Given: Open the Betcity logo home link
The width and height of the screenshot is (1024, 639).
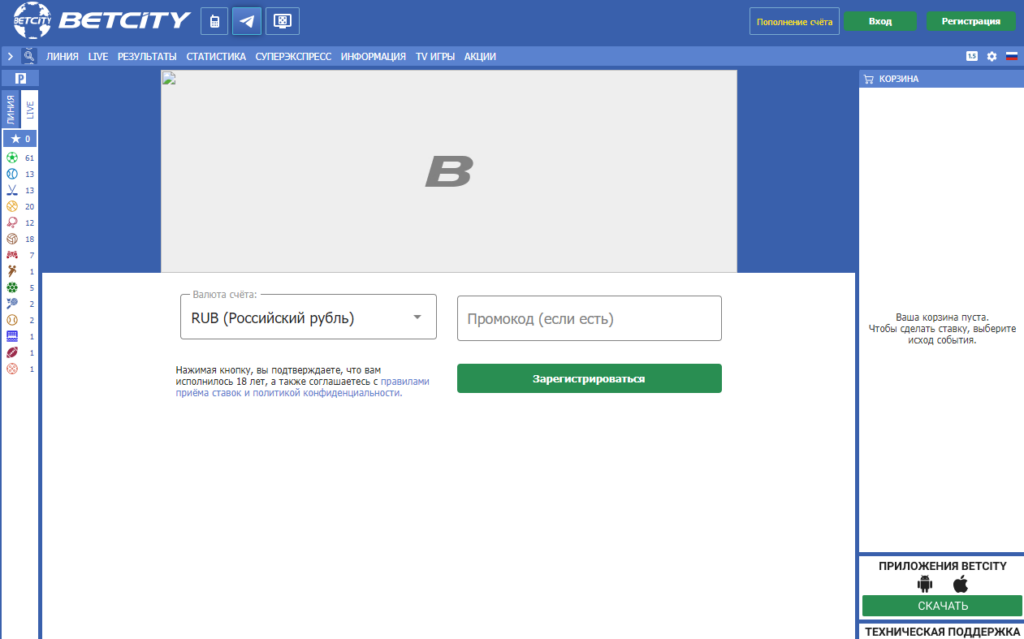Looking at the screenshot, I should tap(102, 21).
